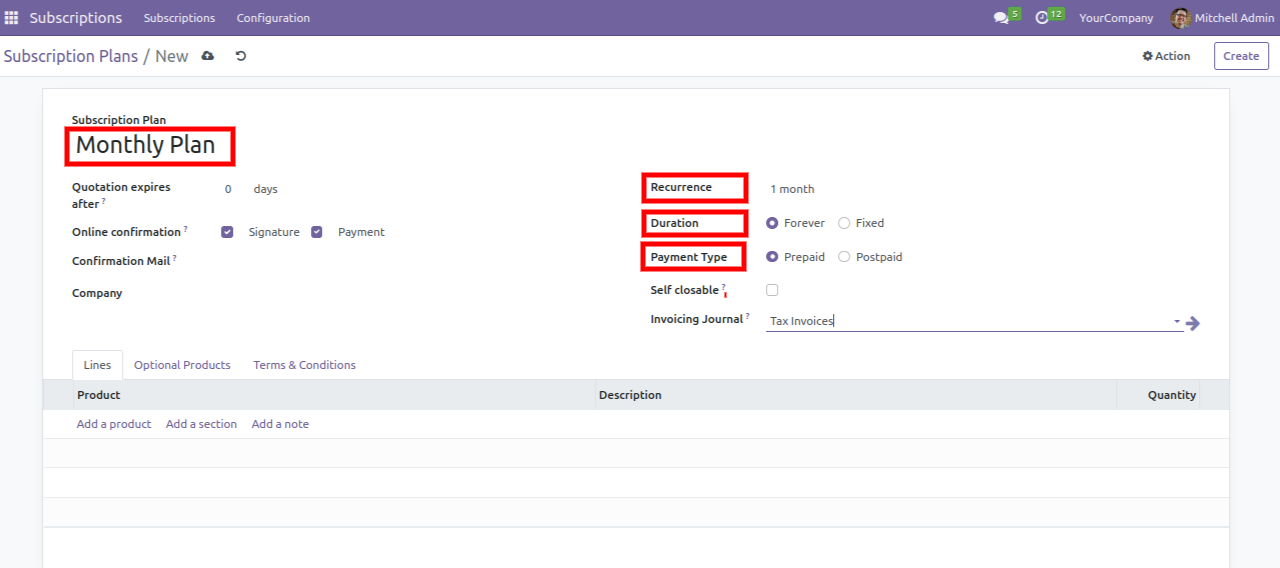Open the Action gear menu
The image size is (1280, 568).
tap(1166, 56)
